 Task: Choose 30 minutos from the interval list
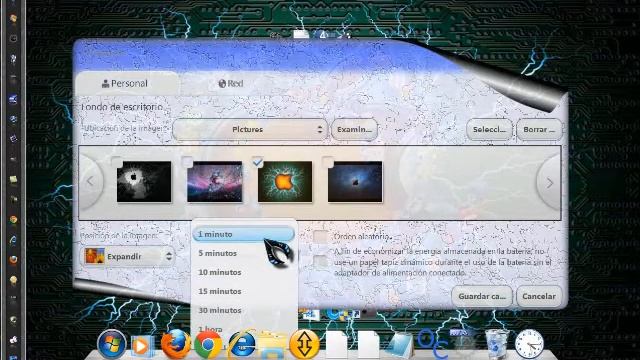pos(243,310)
